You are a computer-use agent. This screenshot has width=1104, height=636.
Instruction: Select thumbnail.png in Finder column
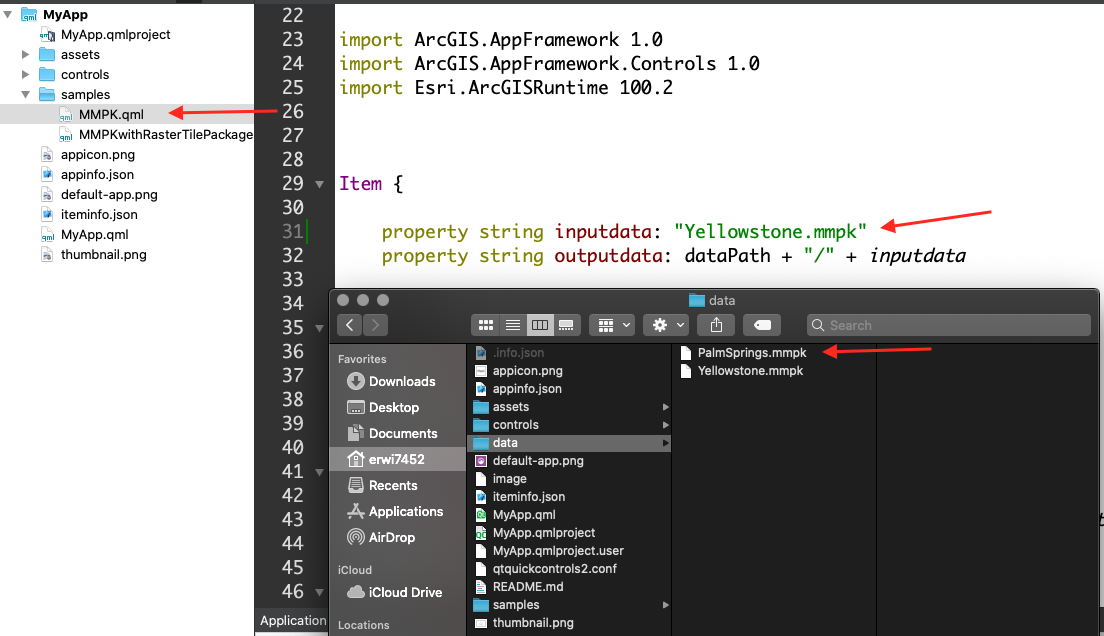click(525, 623)
